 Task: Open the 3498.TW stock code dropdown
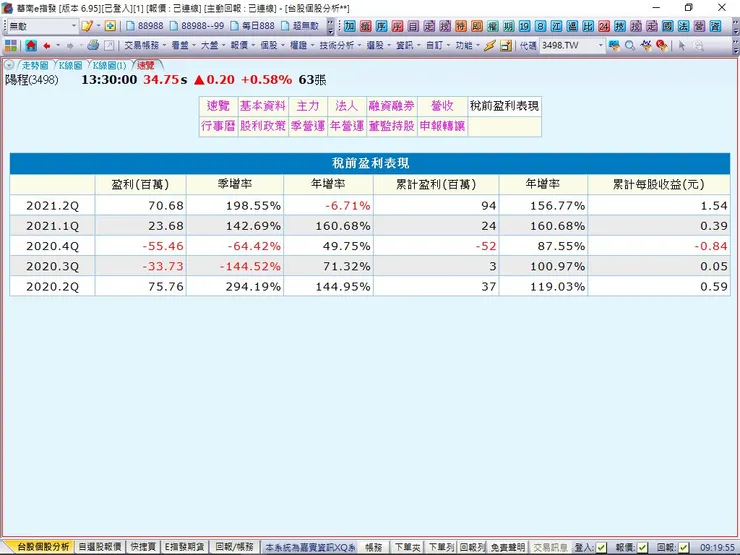[600, 45]
